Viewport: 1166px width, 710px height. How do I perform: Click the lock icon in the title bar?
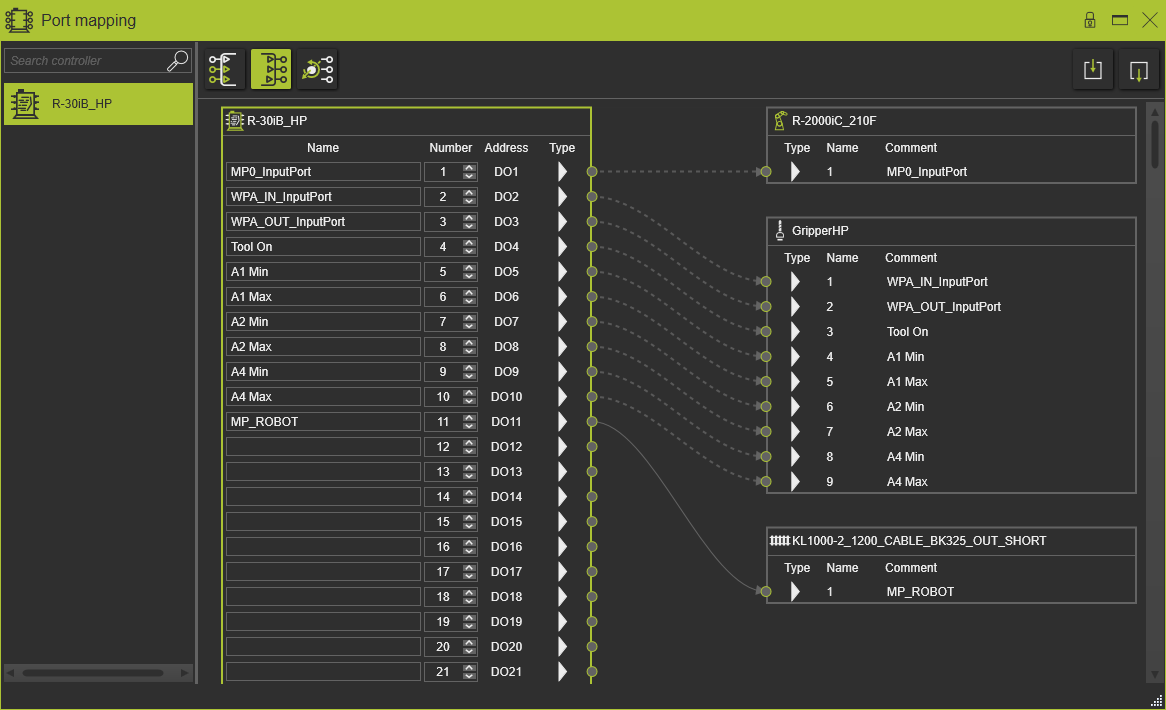[x=1089, y=20]
